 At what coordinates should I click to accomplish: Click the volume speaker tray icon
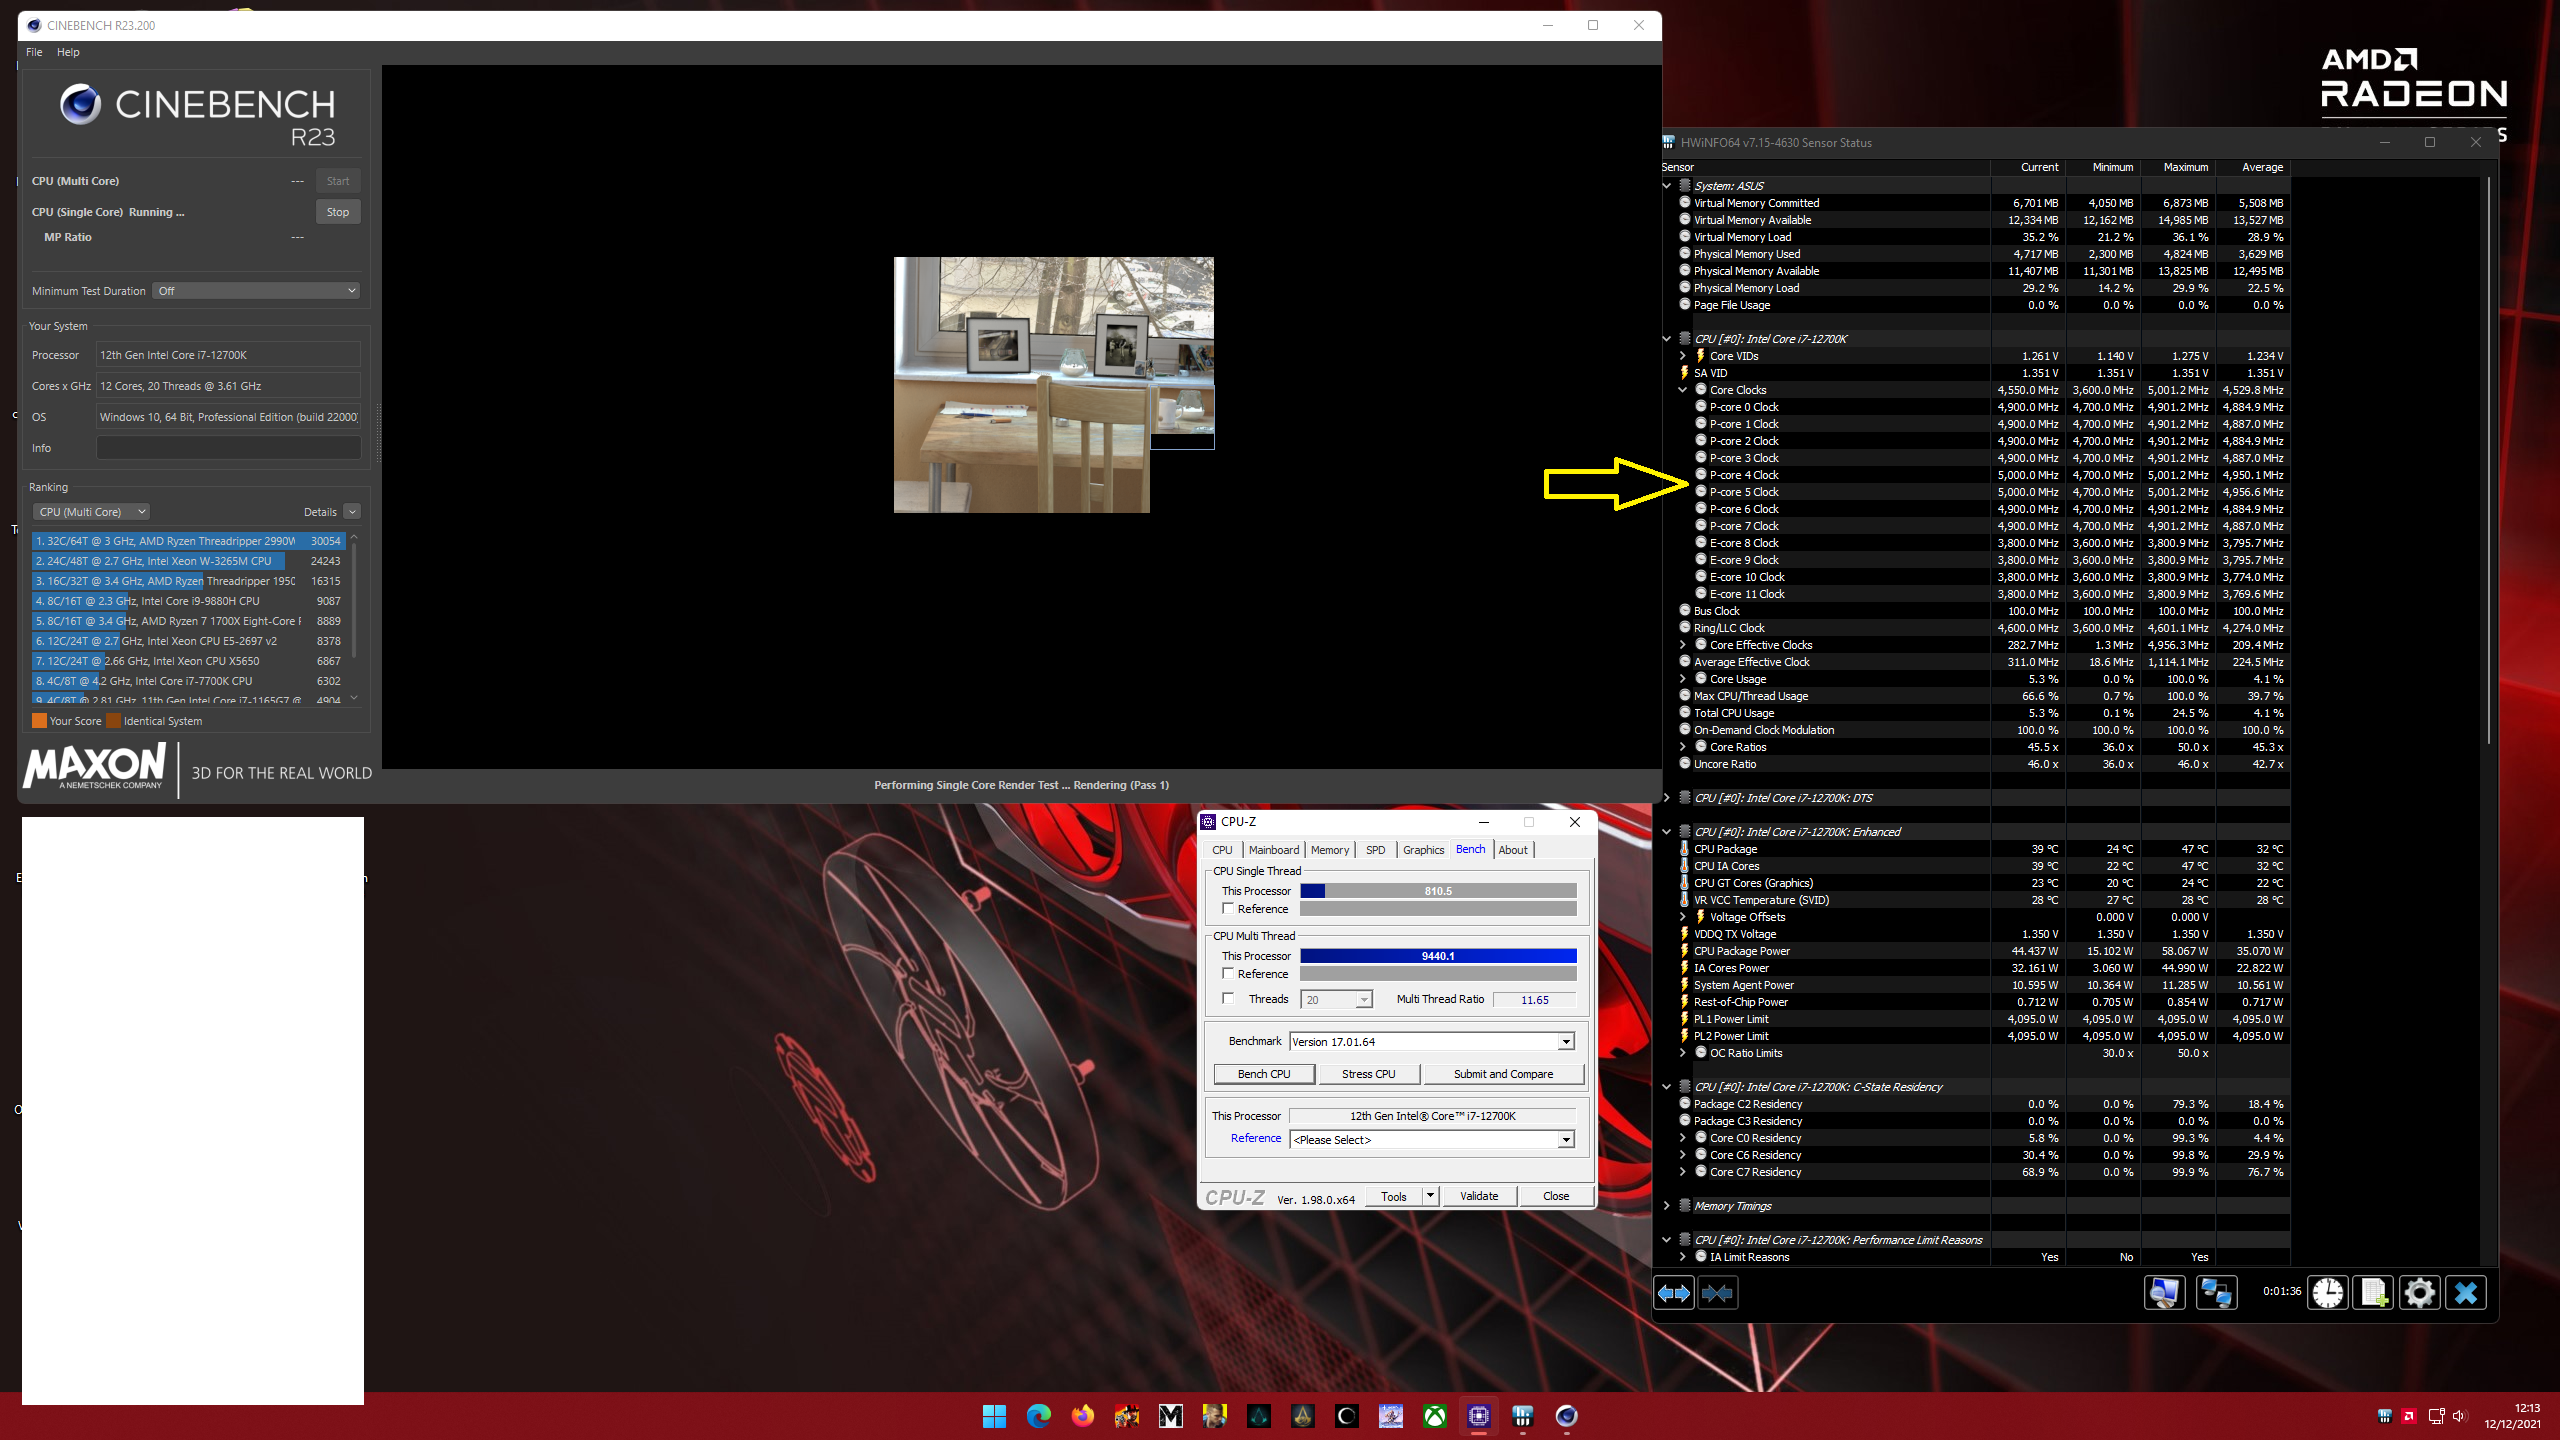pos(2459,1416)
